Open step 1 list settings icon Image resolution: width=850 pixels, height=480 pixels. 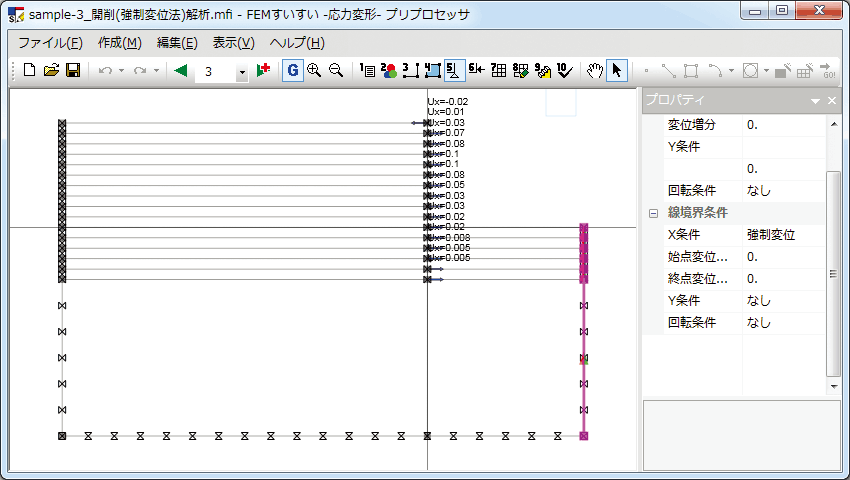367,71
